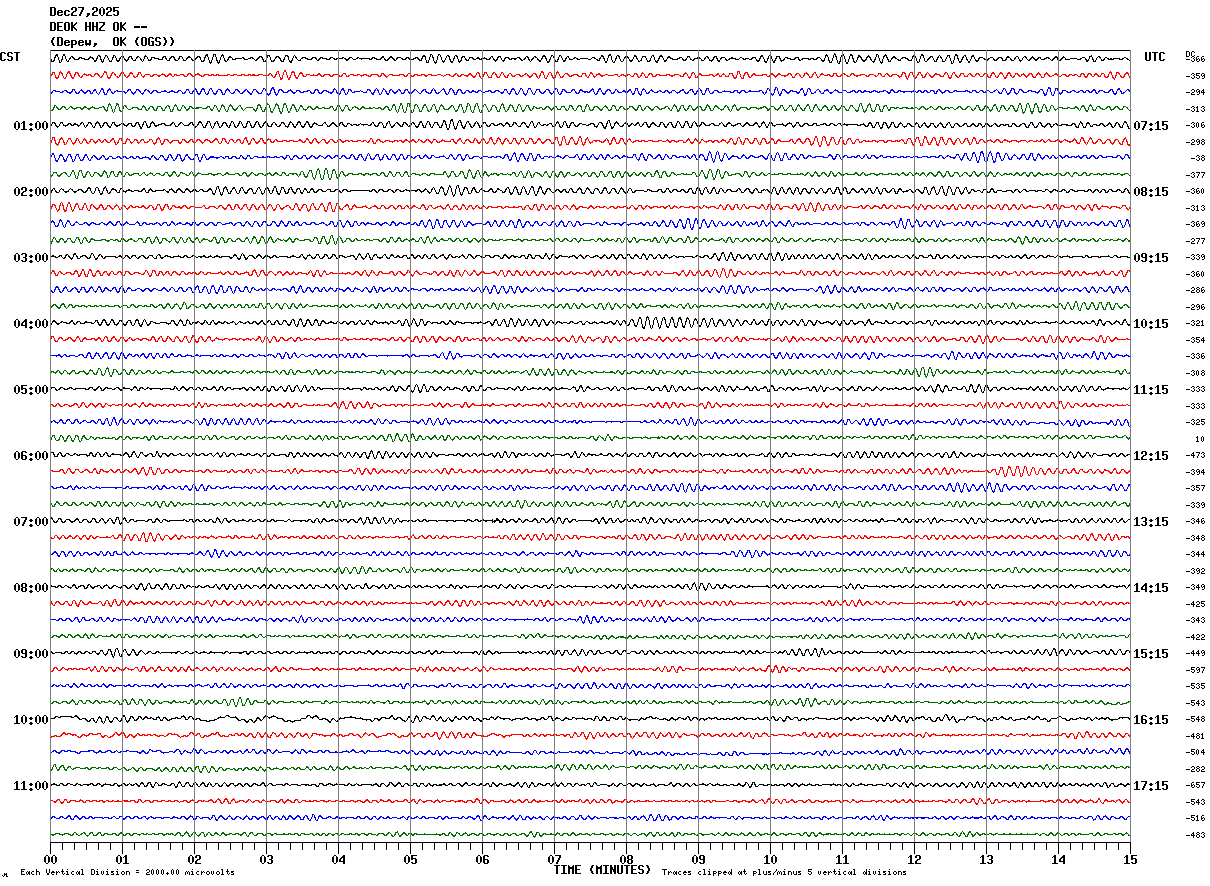Click the DC offset value '-597'
The width and height of the screenshot is (1210, 886).
[1195, 670]
